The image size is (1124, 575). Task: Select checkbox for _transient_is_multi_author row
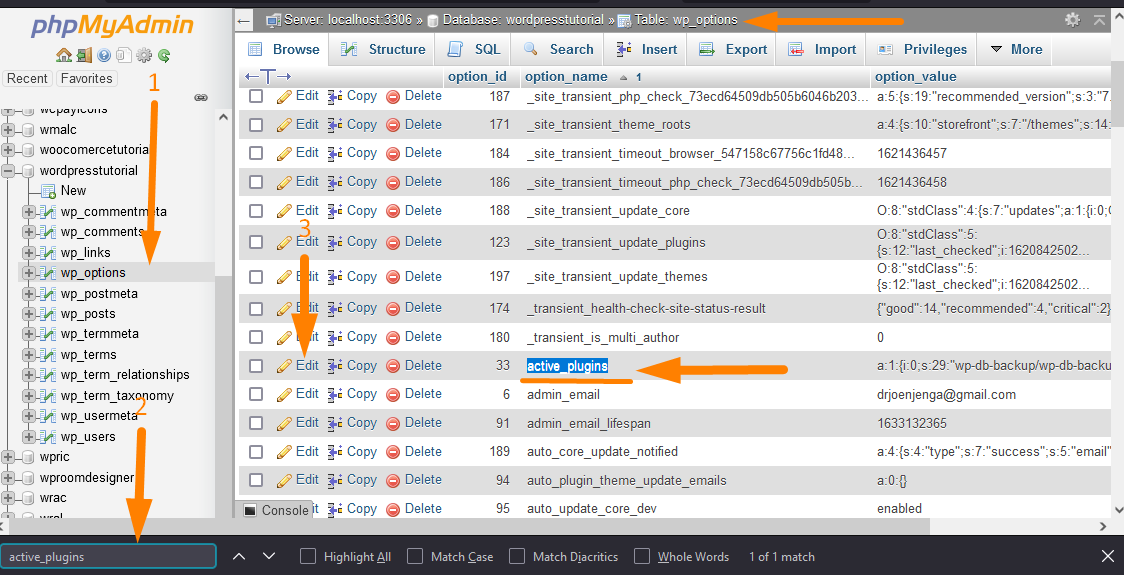point(256,337)
